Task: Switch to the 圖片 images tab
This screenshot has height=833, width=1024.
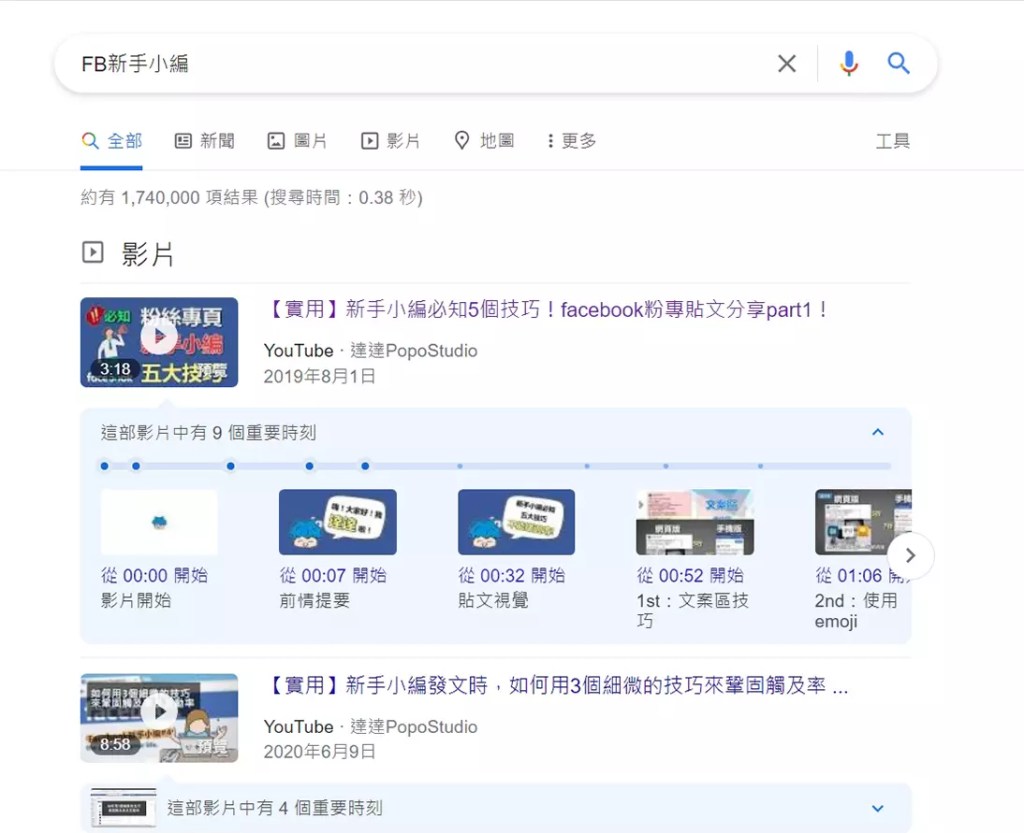Action: [x=297, y=141]
